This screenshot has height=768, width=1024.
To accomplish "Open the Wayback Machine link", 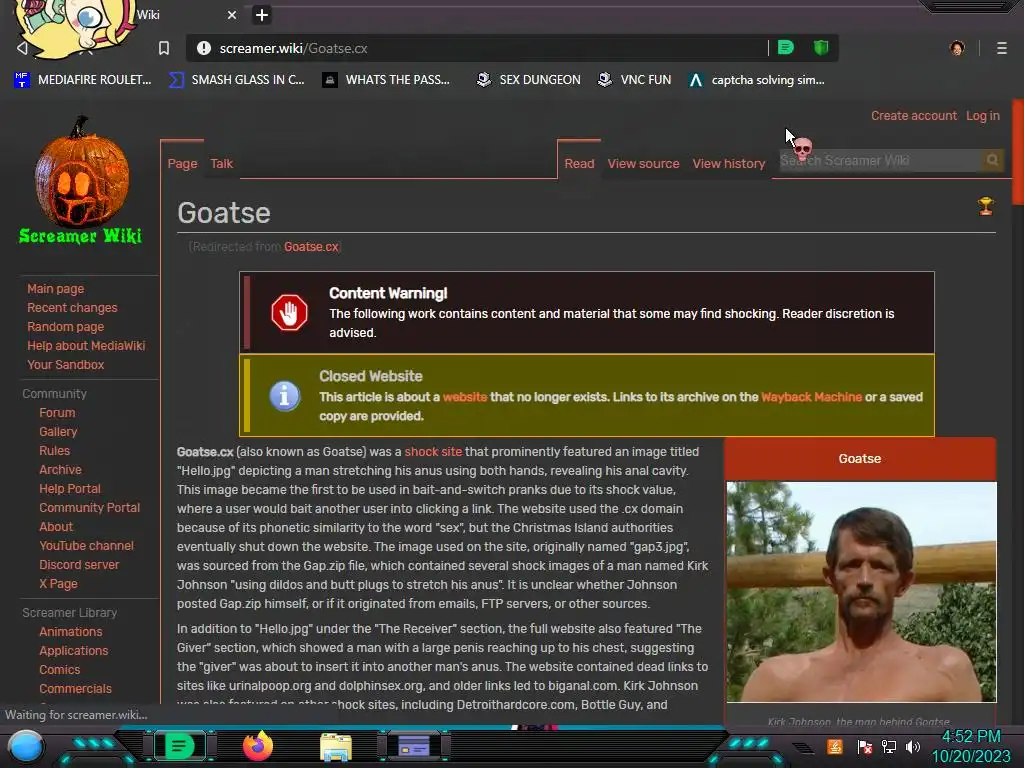I will click(x=811, y=397).
